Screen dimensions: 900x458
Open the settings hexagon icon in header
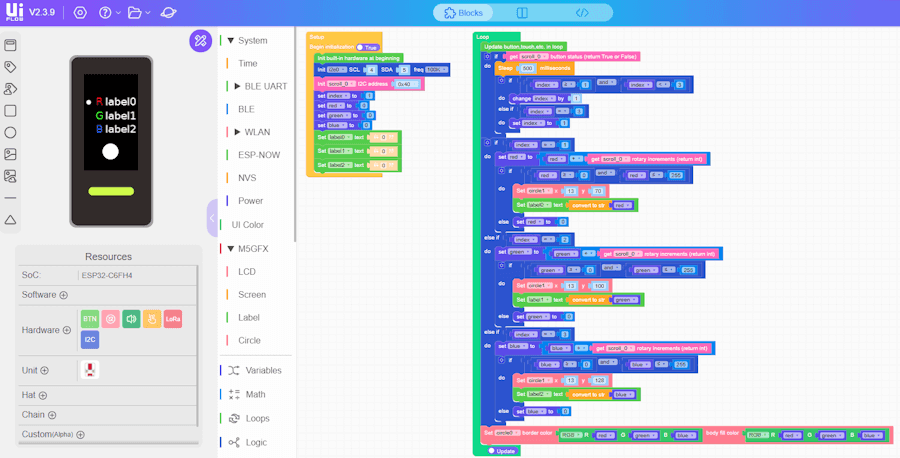(80, 13)
